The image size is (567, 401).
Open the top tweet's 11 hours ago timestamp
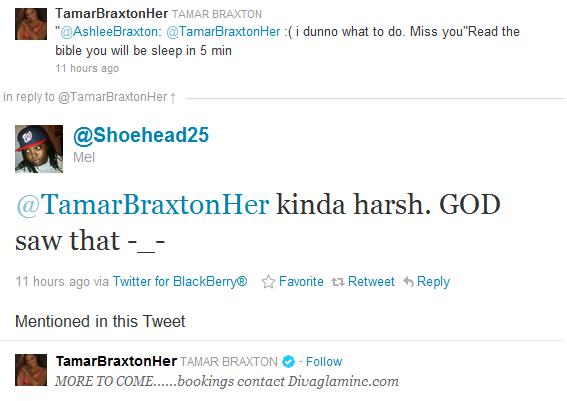87,68
